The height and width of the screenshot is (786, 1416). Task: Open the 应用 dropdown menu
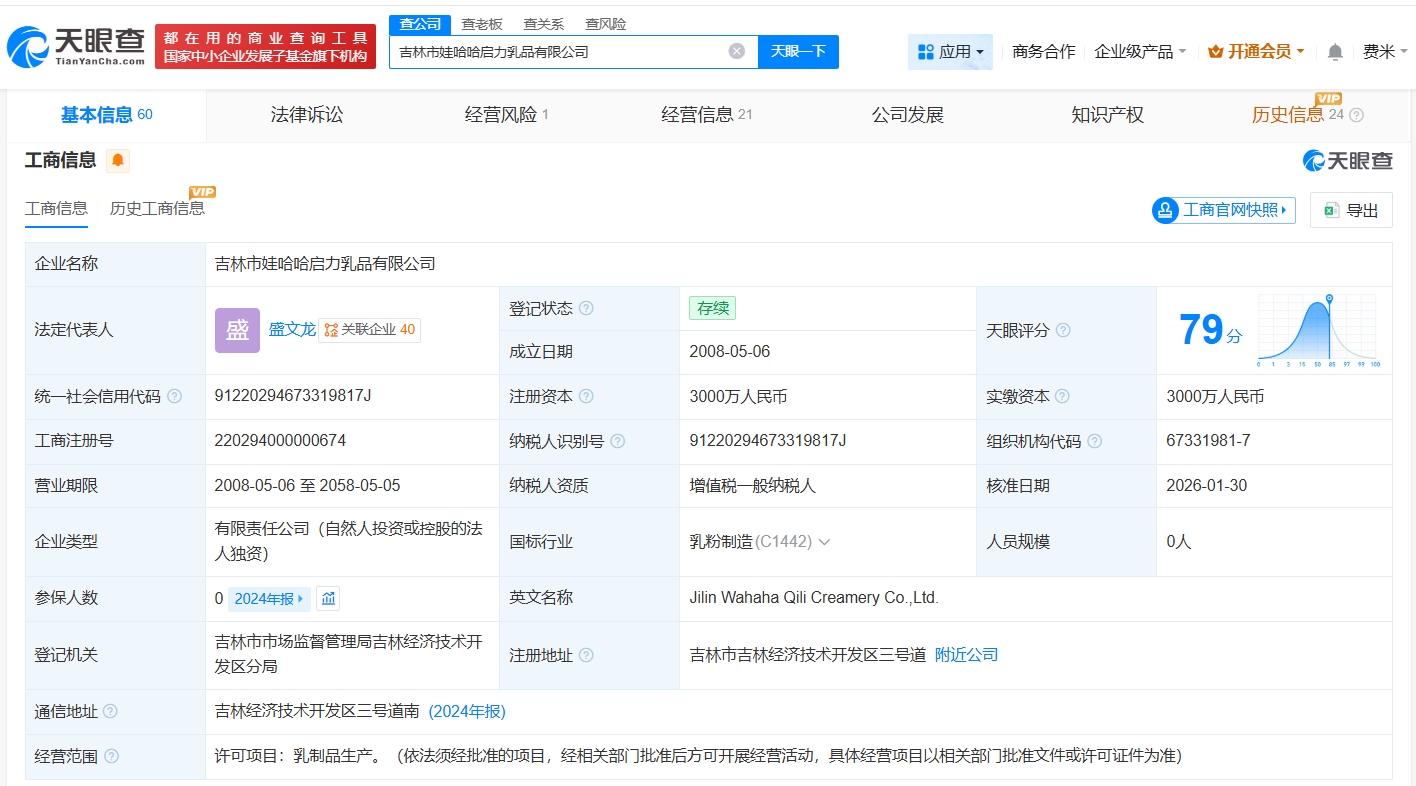click(950, 52)
